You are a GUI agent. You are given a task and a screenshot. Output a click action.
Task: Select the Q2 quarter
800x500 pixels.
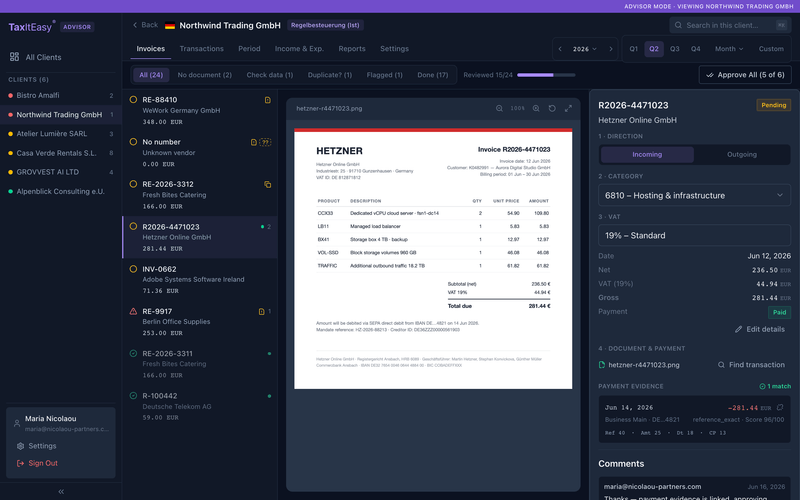(x=654, y=49)
